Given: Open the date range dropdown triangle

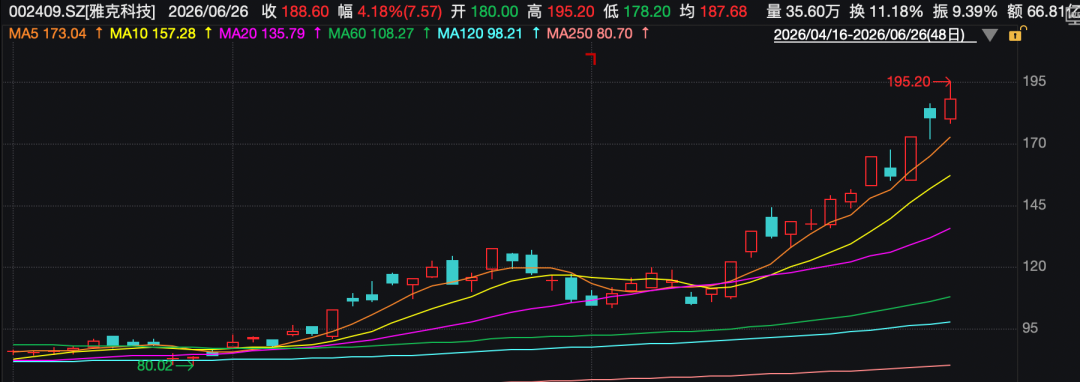Looking at the screenshot, I should tap(990, 36).
